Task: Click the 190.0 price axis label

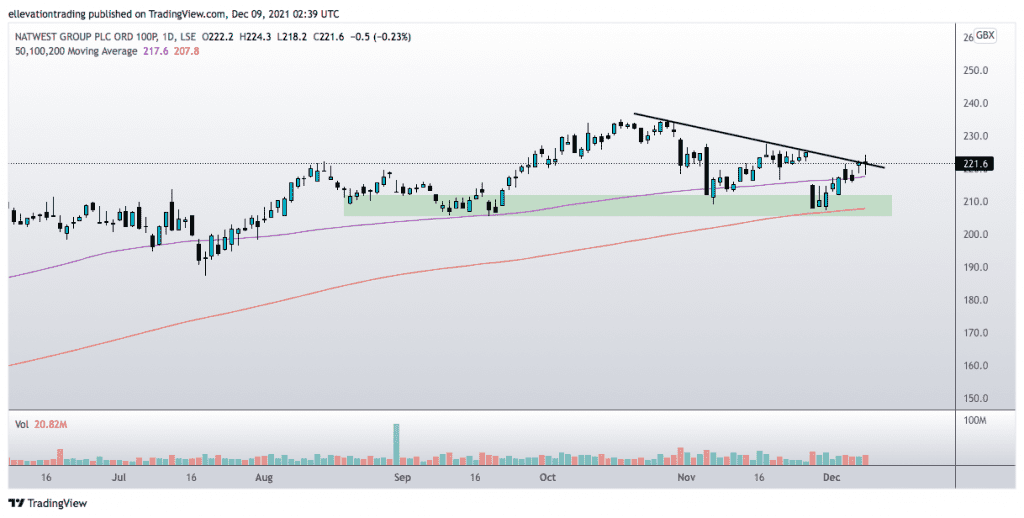Action: coord(976,267)
